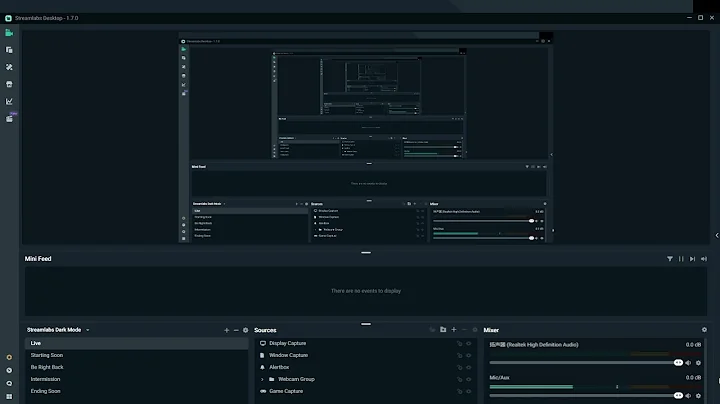Hide the Window Capture source

click(469, 355)
